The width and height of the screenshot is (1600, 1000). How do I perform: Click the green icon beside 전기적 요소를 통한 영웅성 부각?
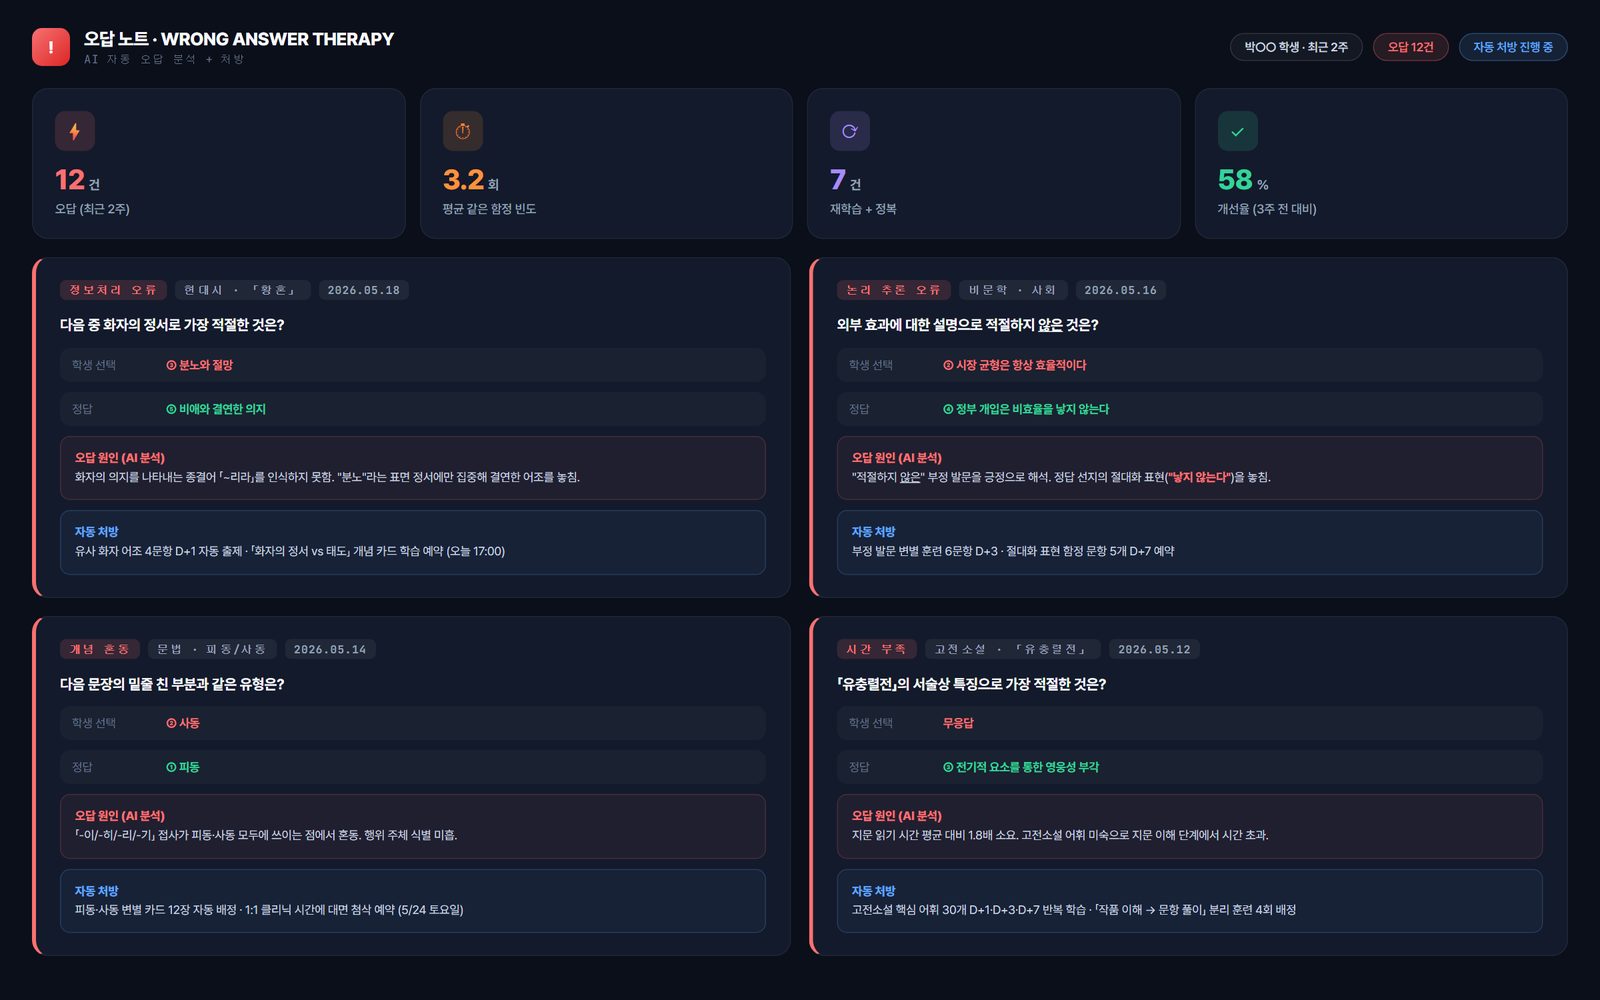[948, 767]
